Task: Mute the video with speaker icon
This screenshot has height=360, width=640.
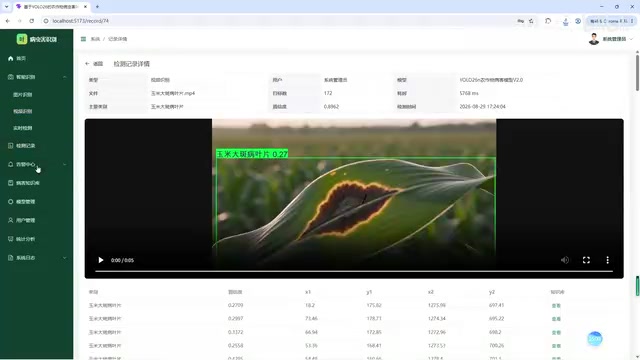Action: 565,260
